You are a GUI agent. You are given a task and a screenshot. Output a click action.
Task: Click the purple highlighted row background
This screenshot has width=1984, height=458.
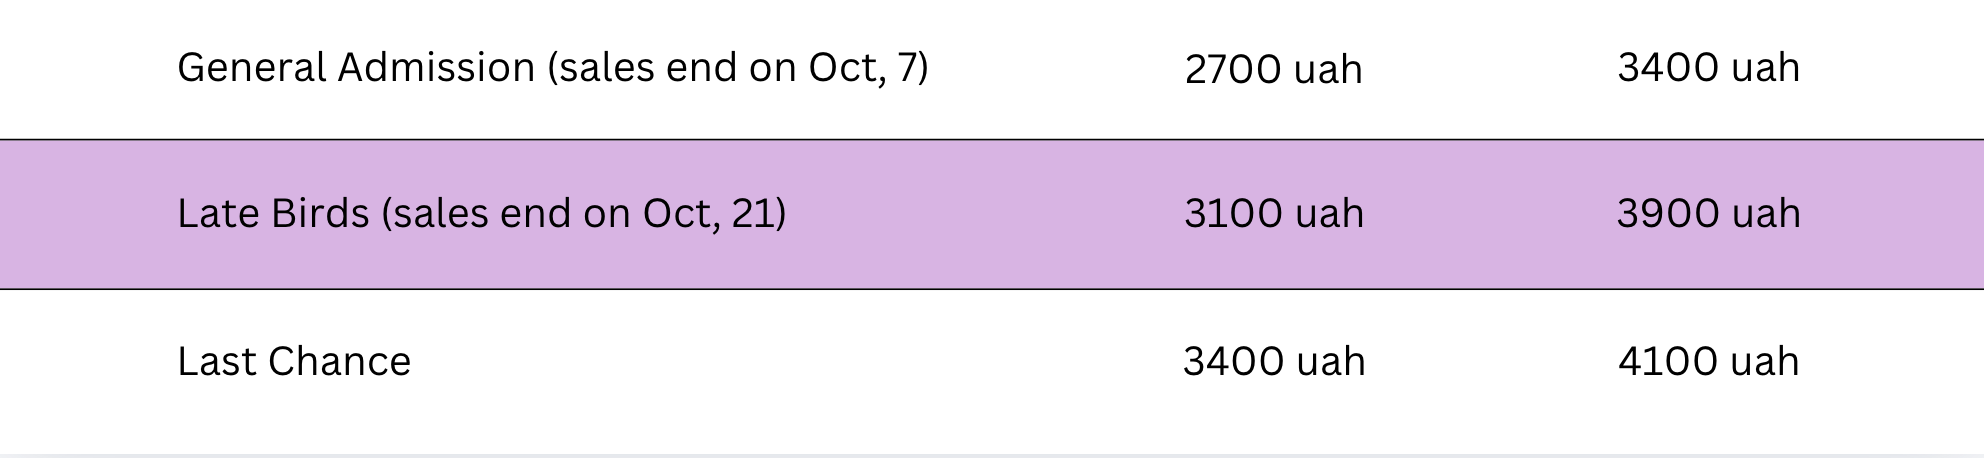[x=992, y=214]
